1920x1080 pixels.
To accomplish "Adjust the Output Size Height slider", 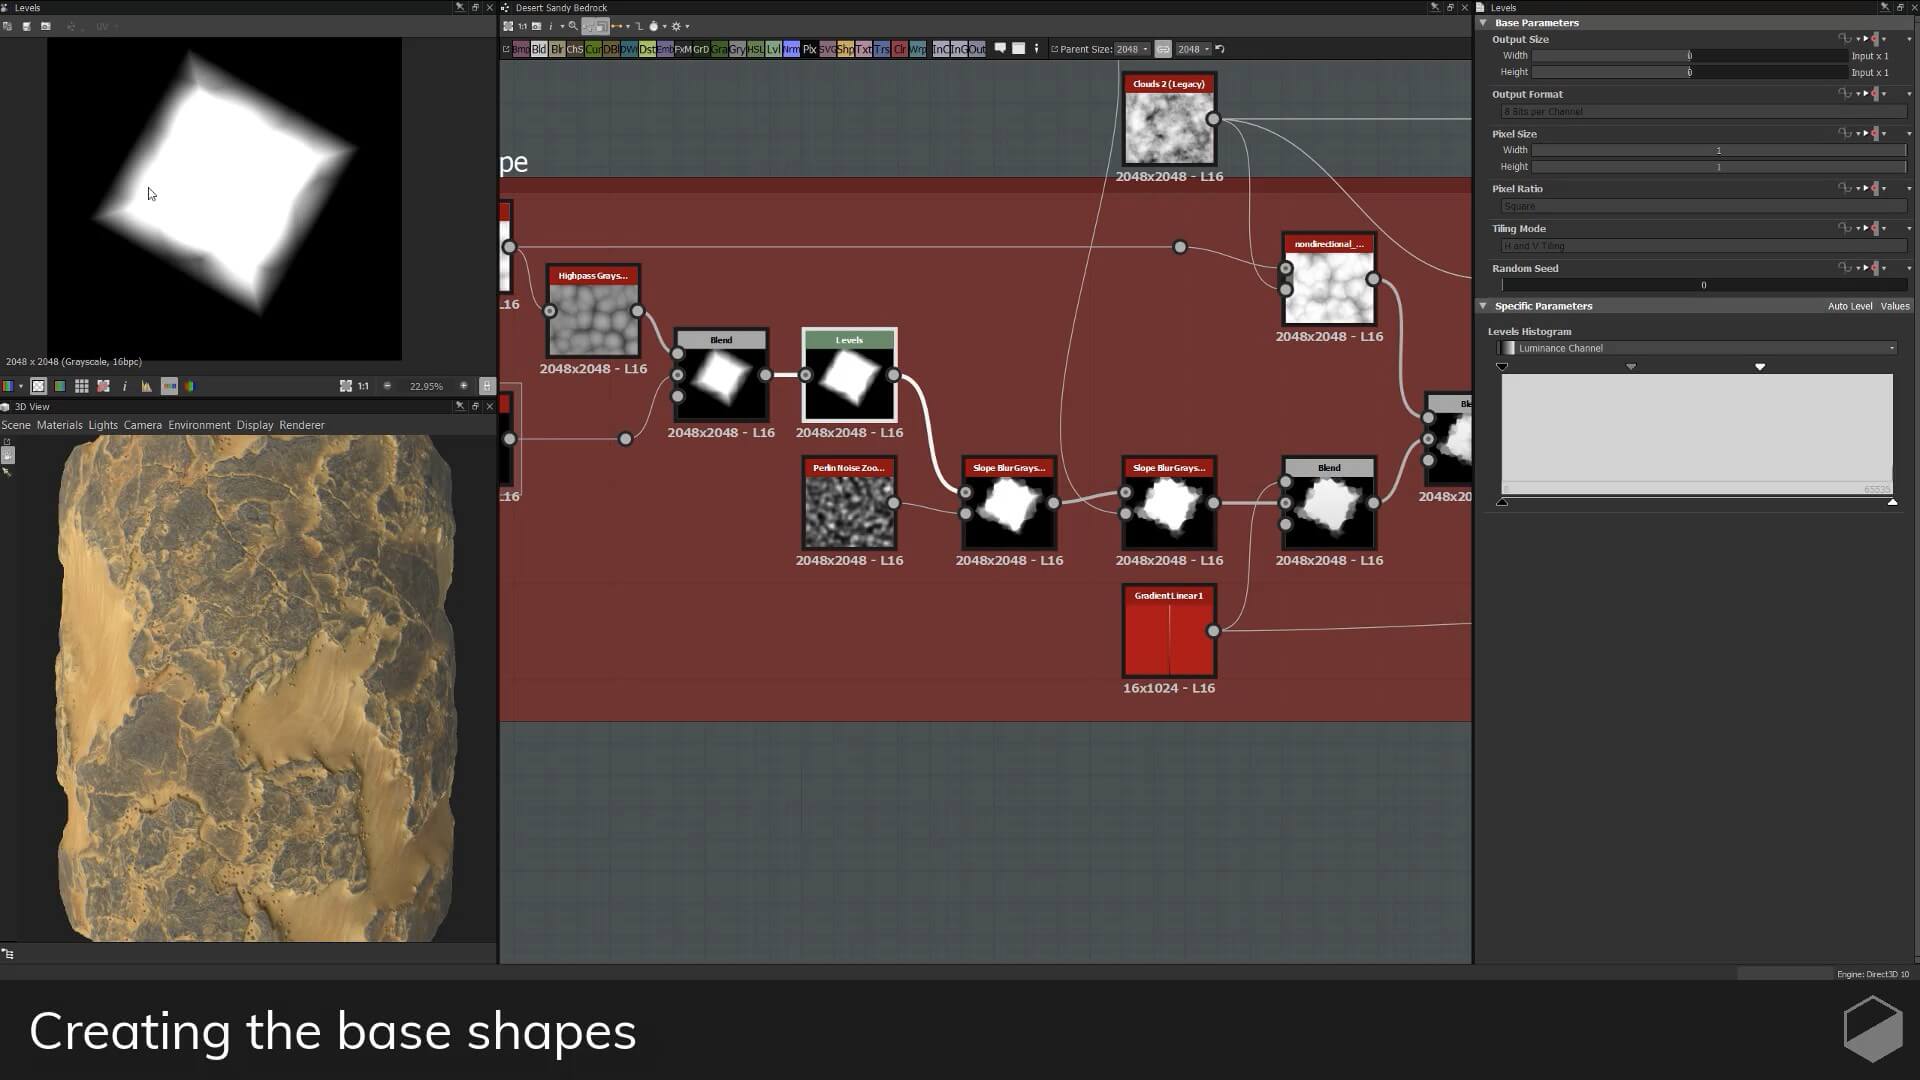I will click(1690, 72).
